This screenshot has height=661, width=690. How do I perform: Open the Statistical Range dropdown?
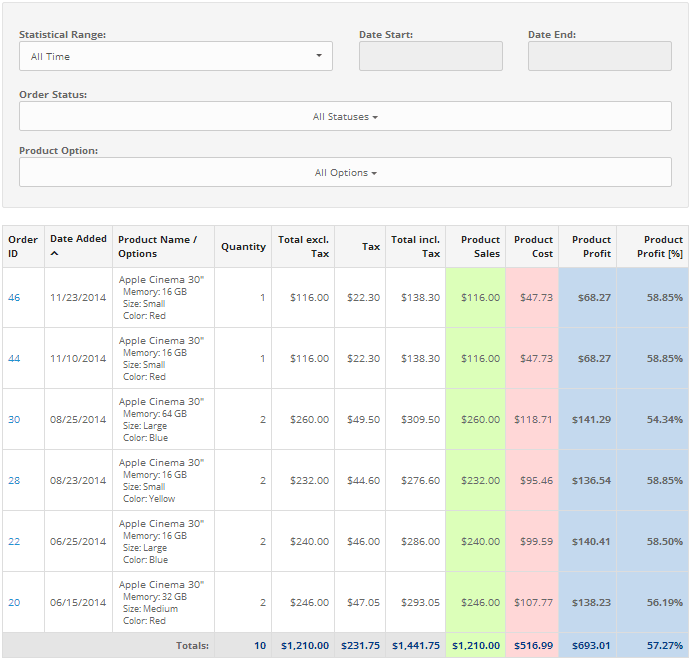tap(176, 56)
